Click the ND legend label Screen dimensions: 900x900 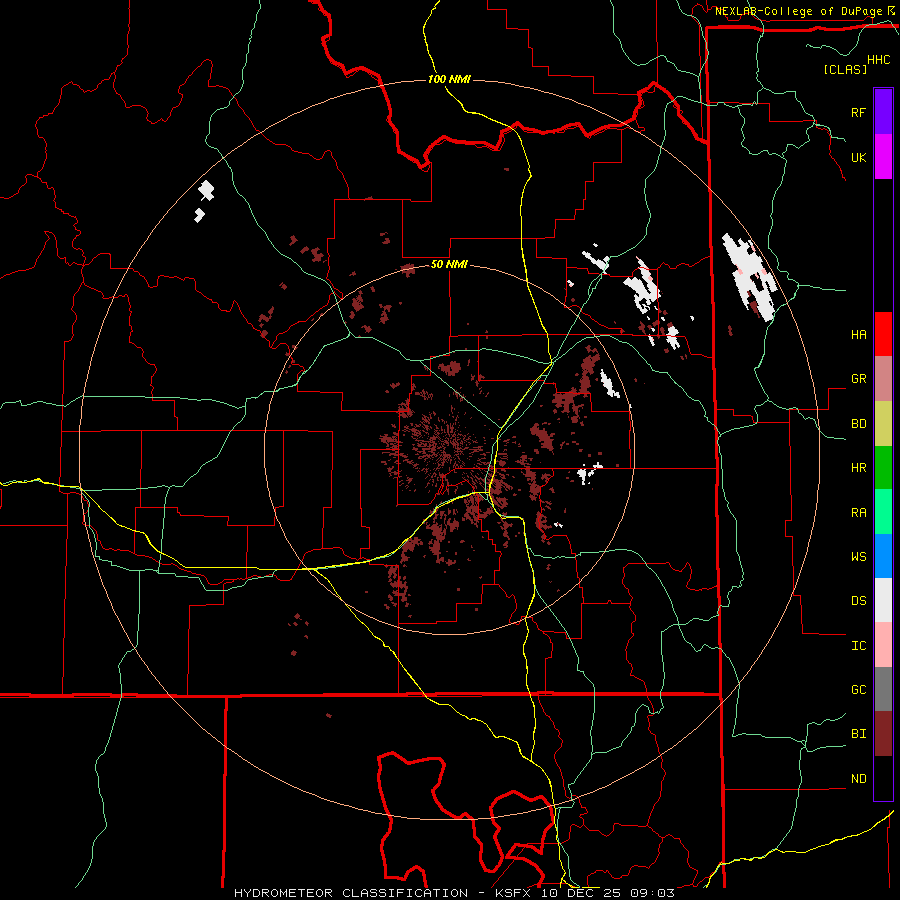click(858, 779)
